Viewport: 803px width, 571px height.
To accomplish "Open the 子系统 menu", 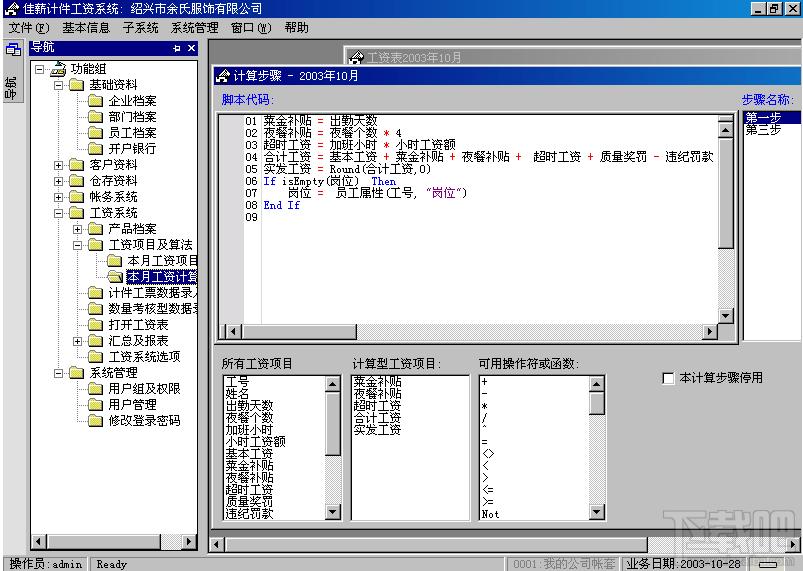I will click(140, 28).
